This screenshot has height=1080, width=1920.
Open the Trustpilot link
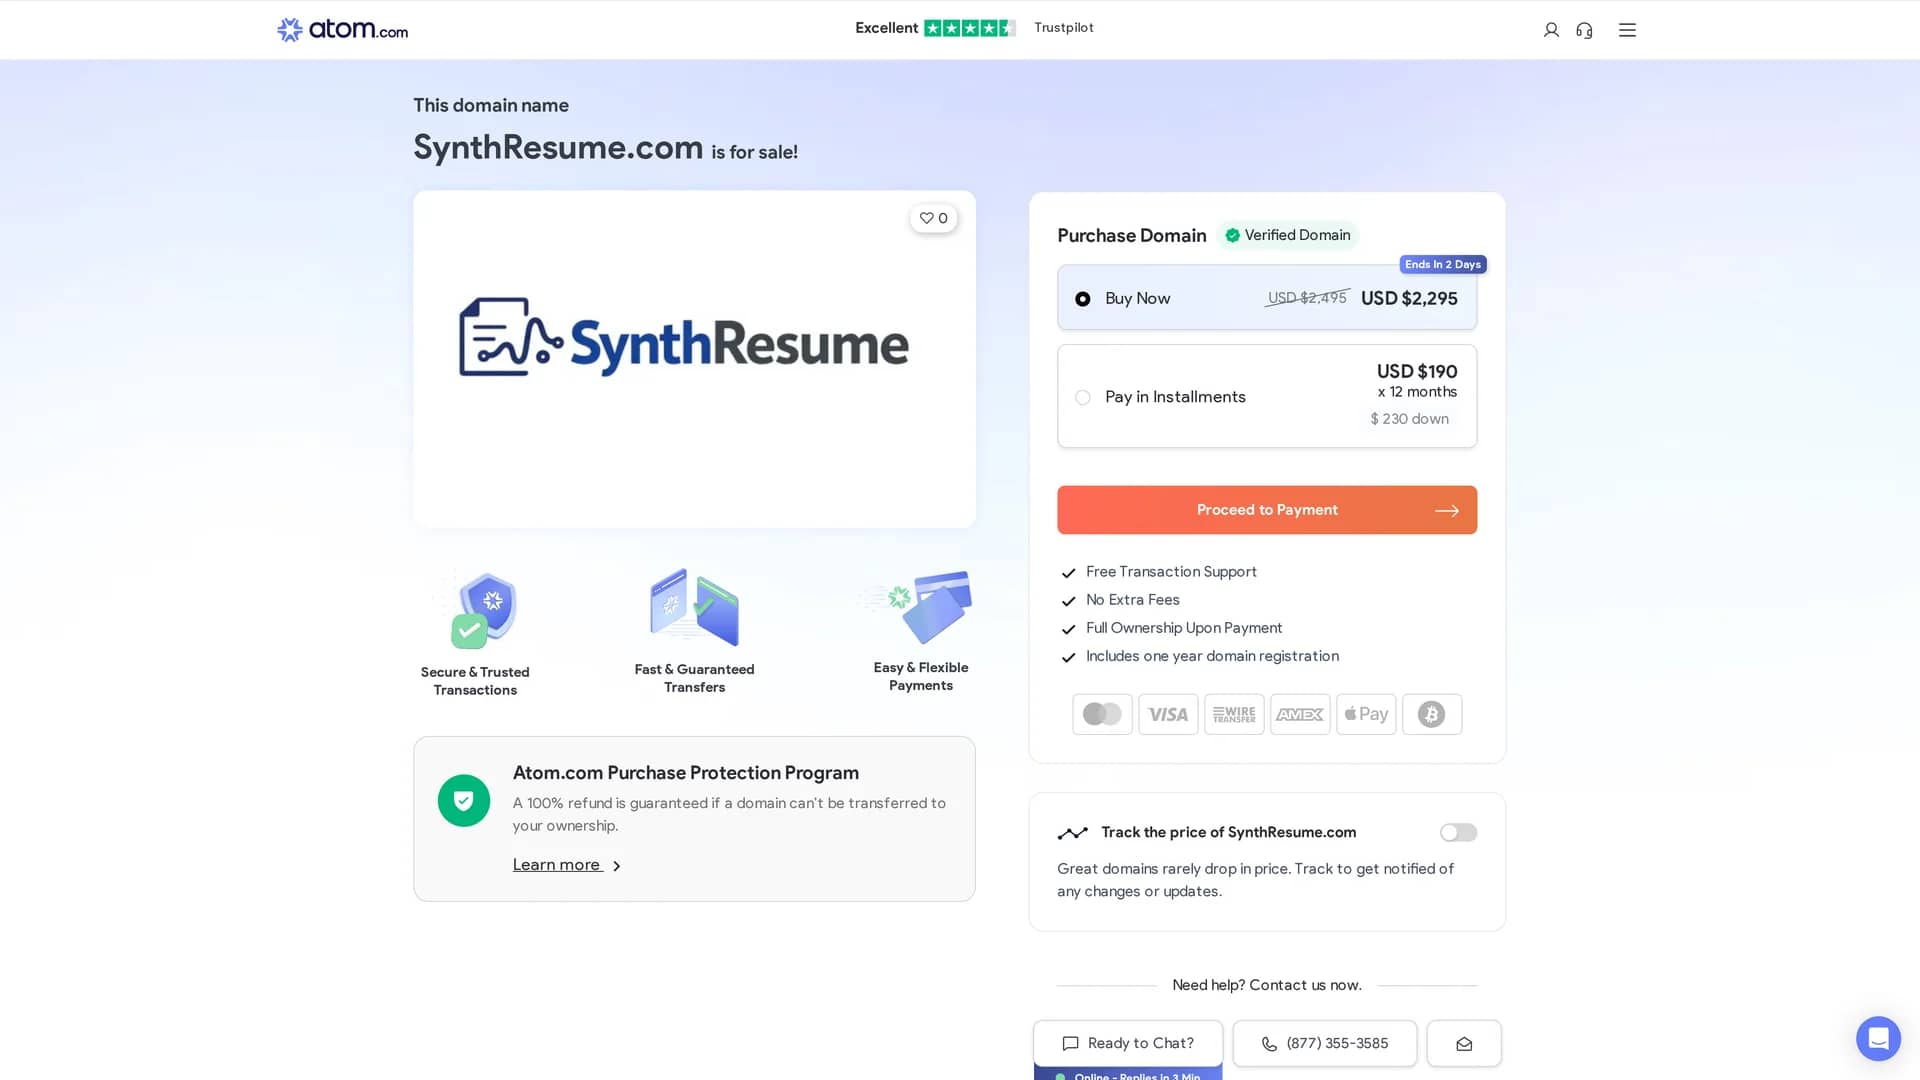click(x=1064, y=28)
